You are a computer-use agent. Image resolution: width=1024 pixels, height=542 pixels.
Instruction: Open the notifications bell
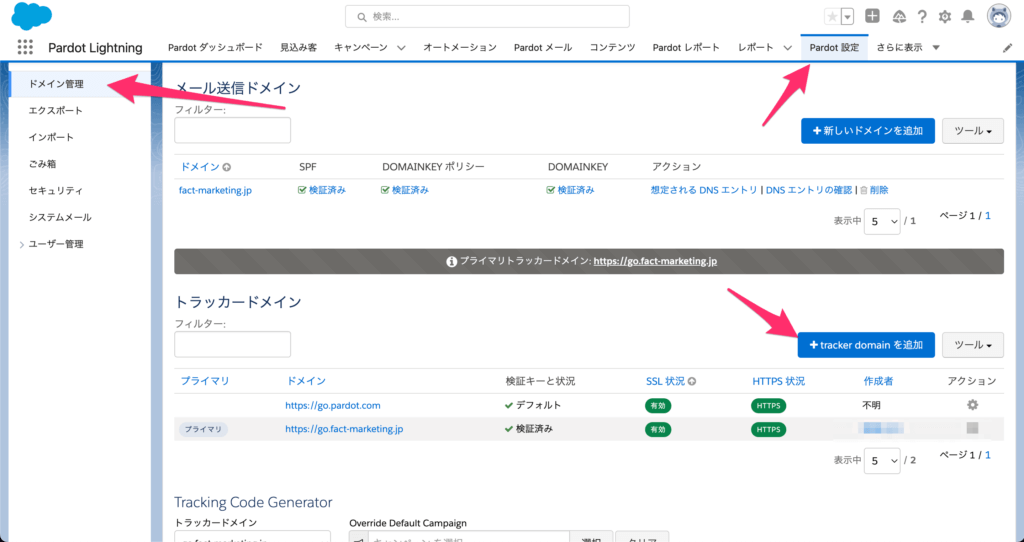967,16
